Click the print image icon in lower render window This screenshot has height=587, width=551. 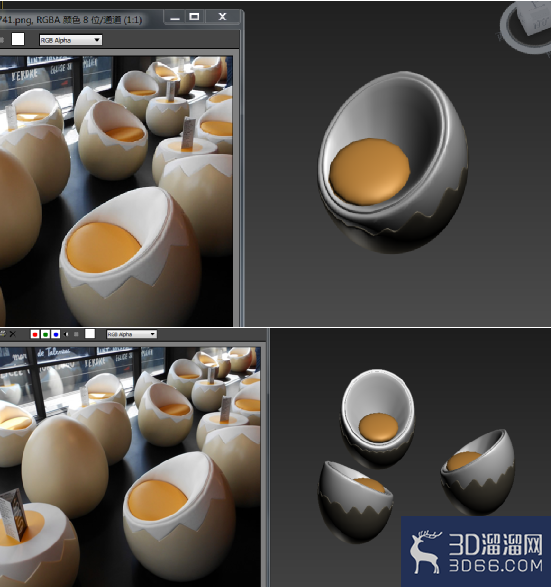click(2, 334)
